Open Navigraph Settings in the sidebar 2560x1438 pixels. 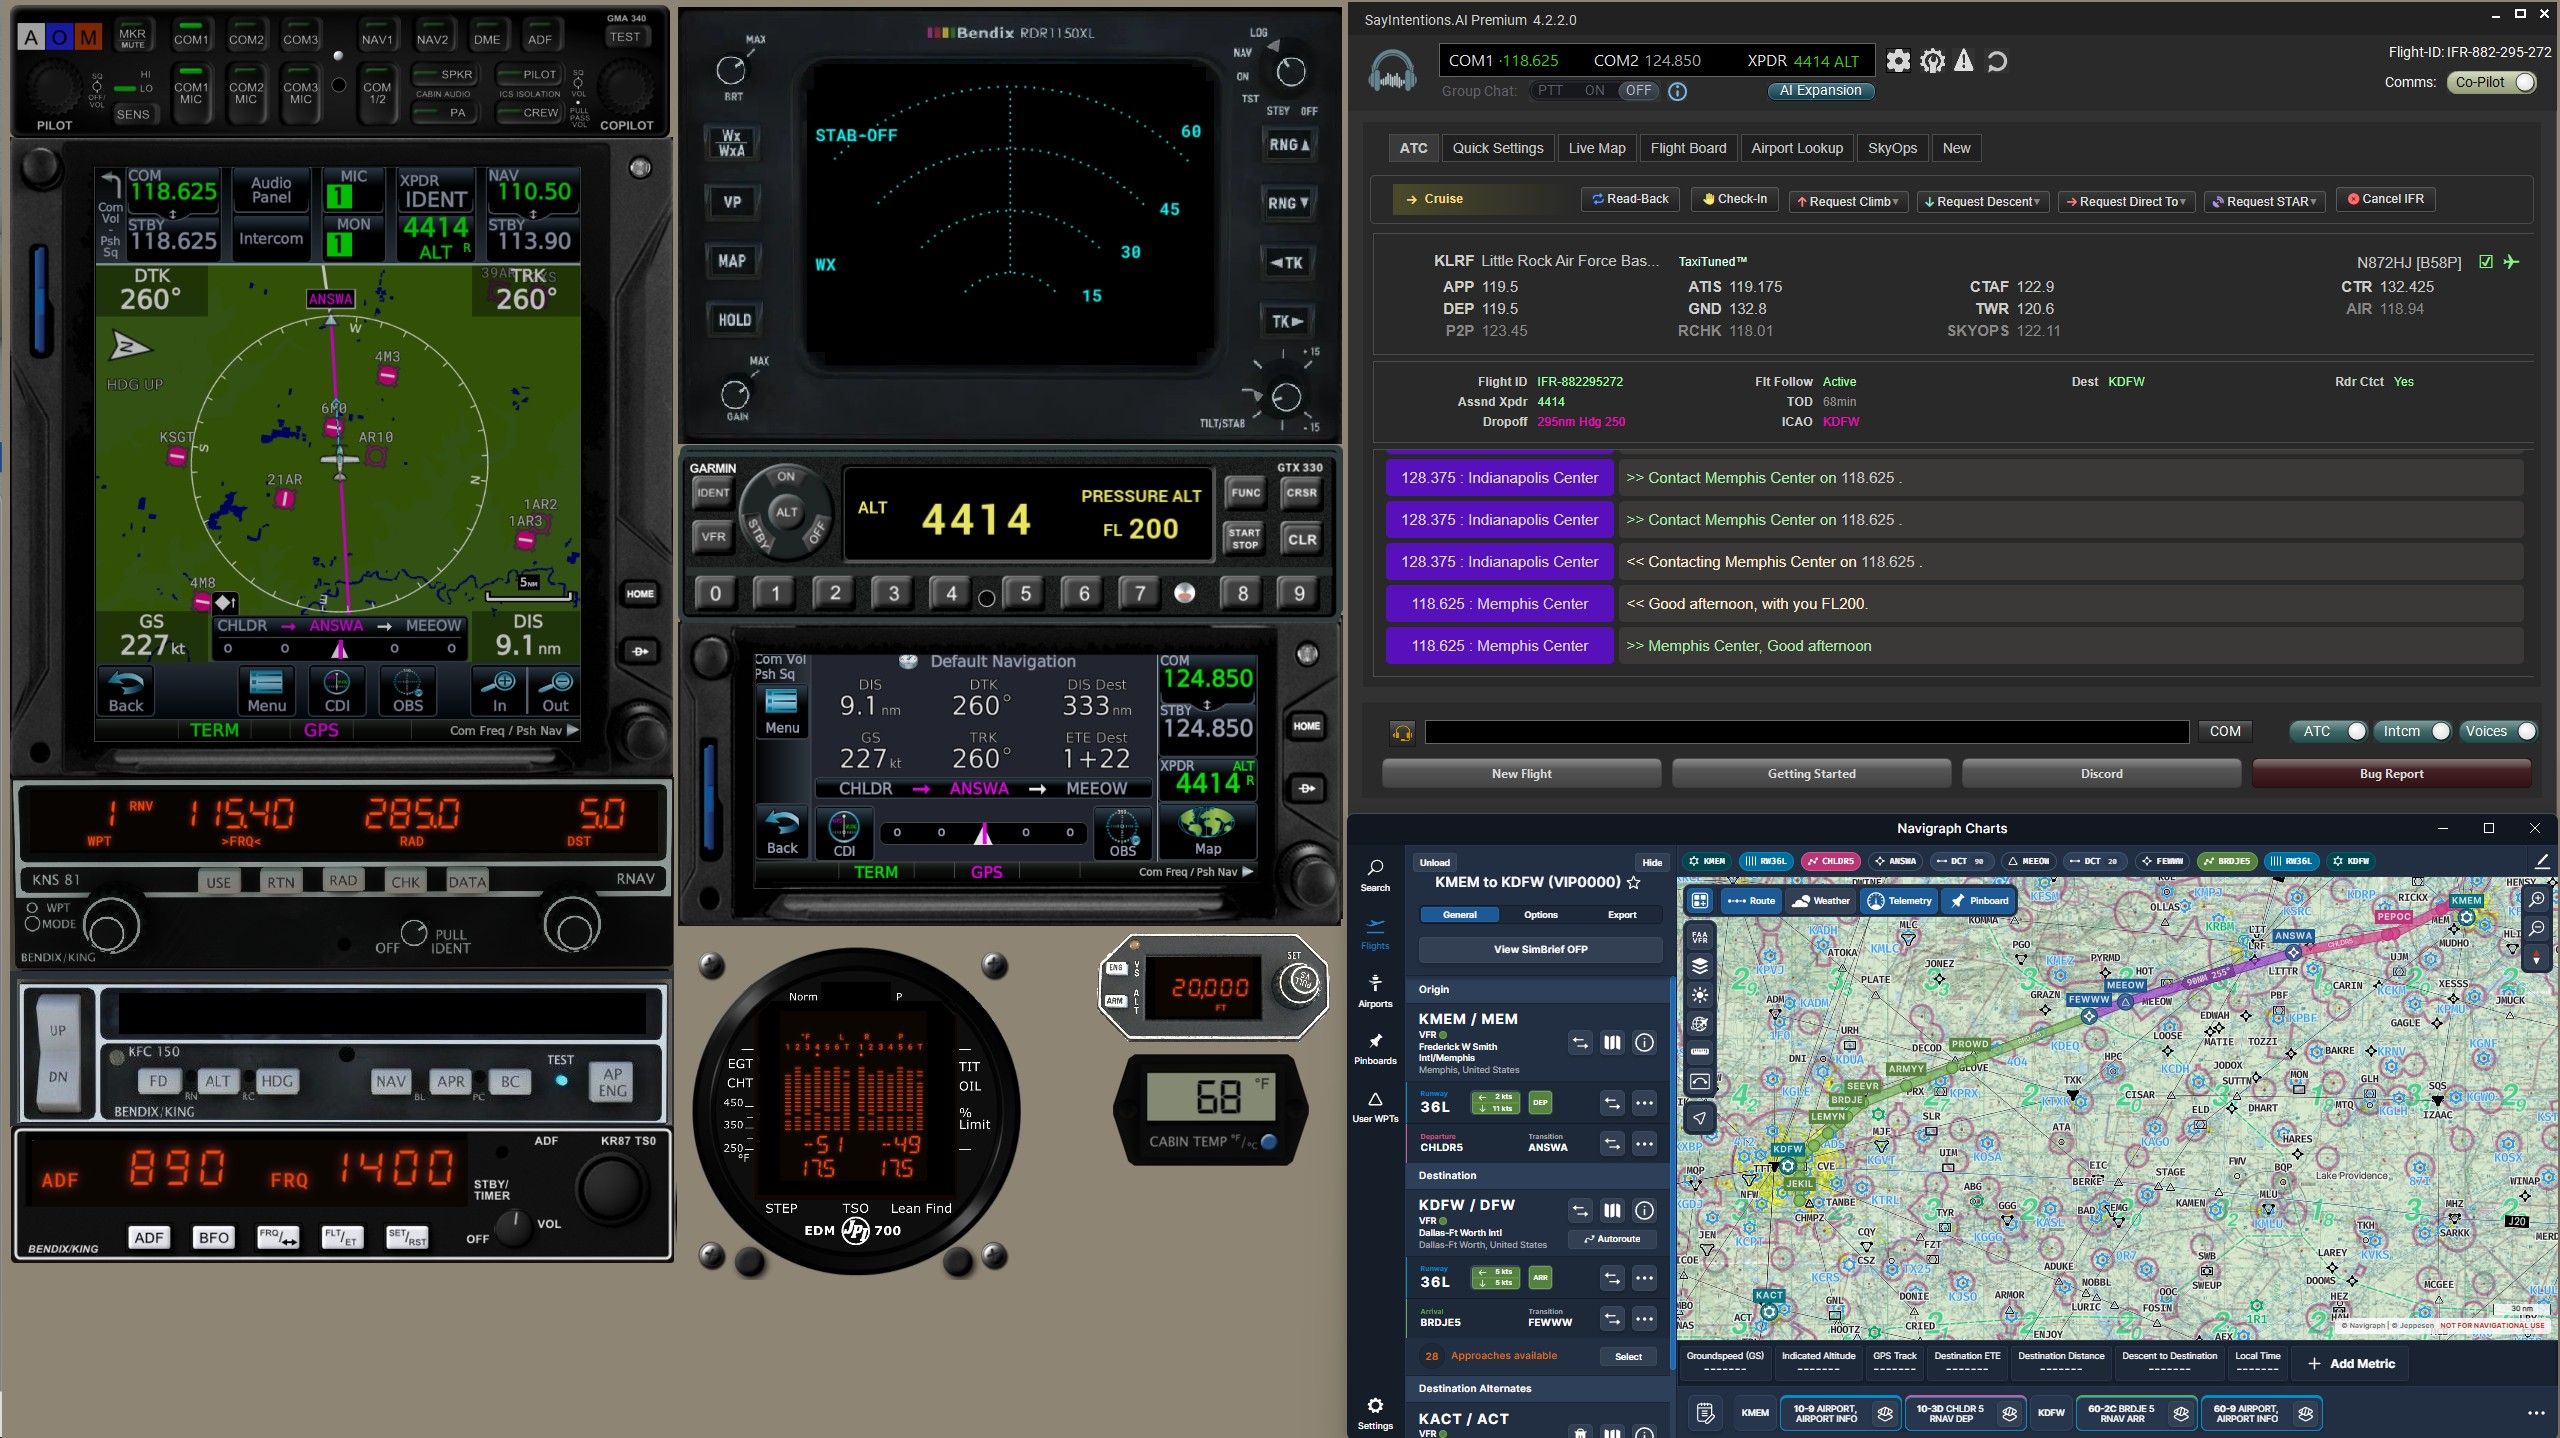1375,1413
